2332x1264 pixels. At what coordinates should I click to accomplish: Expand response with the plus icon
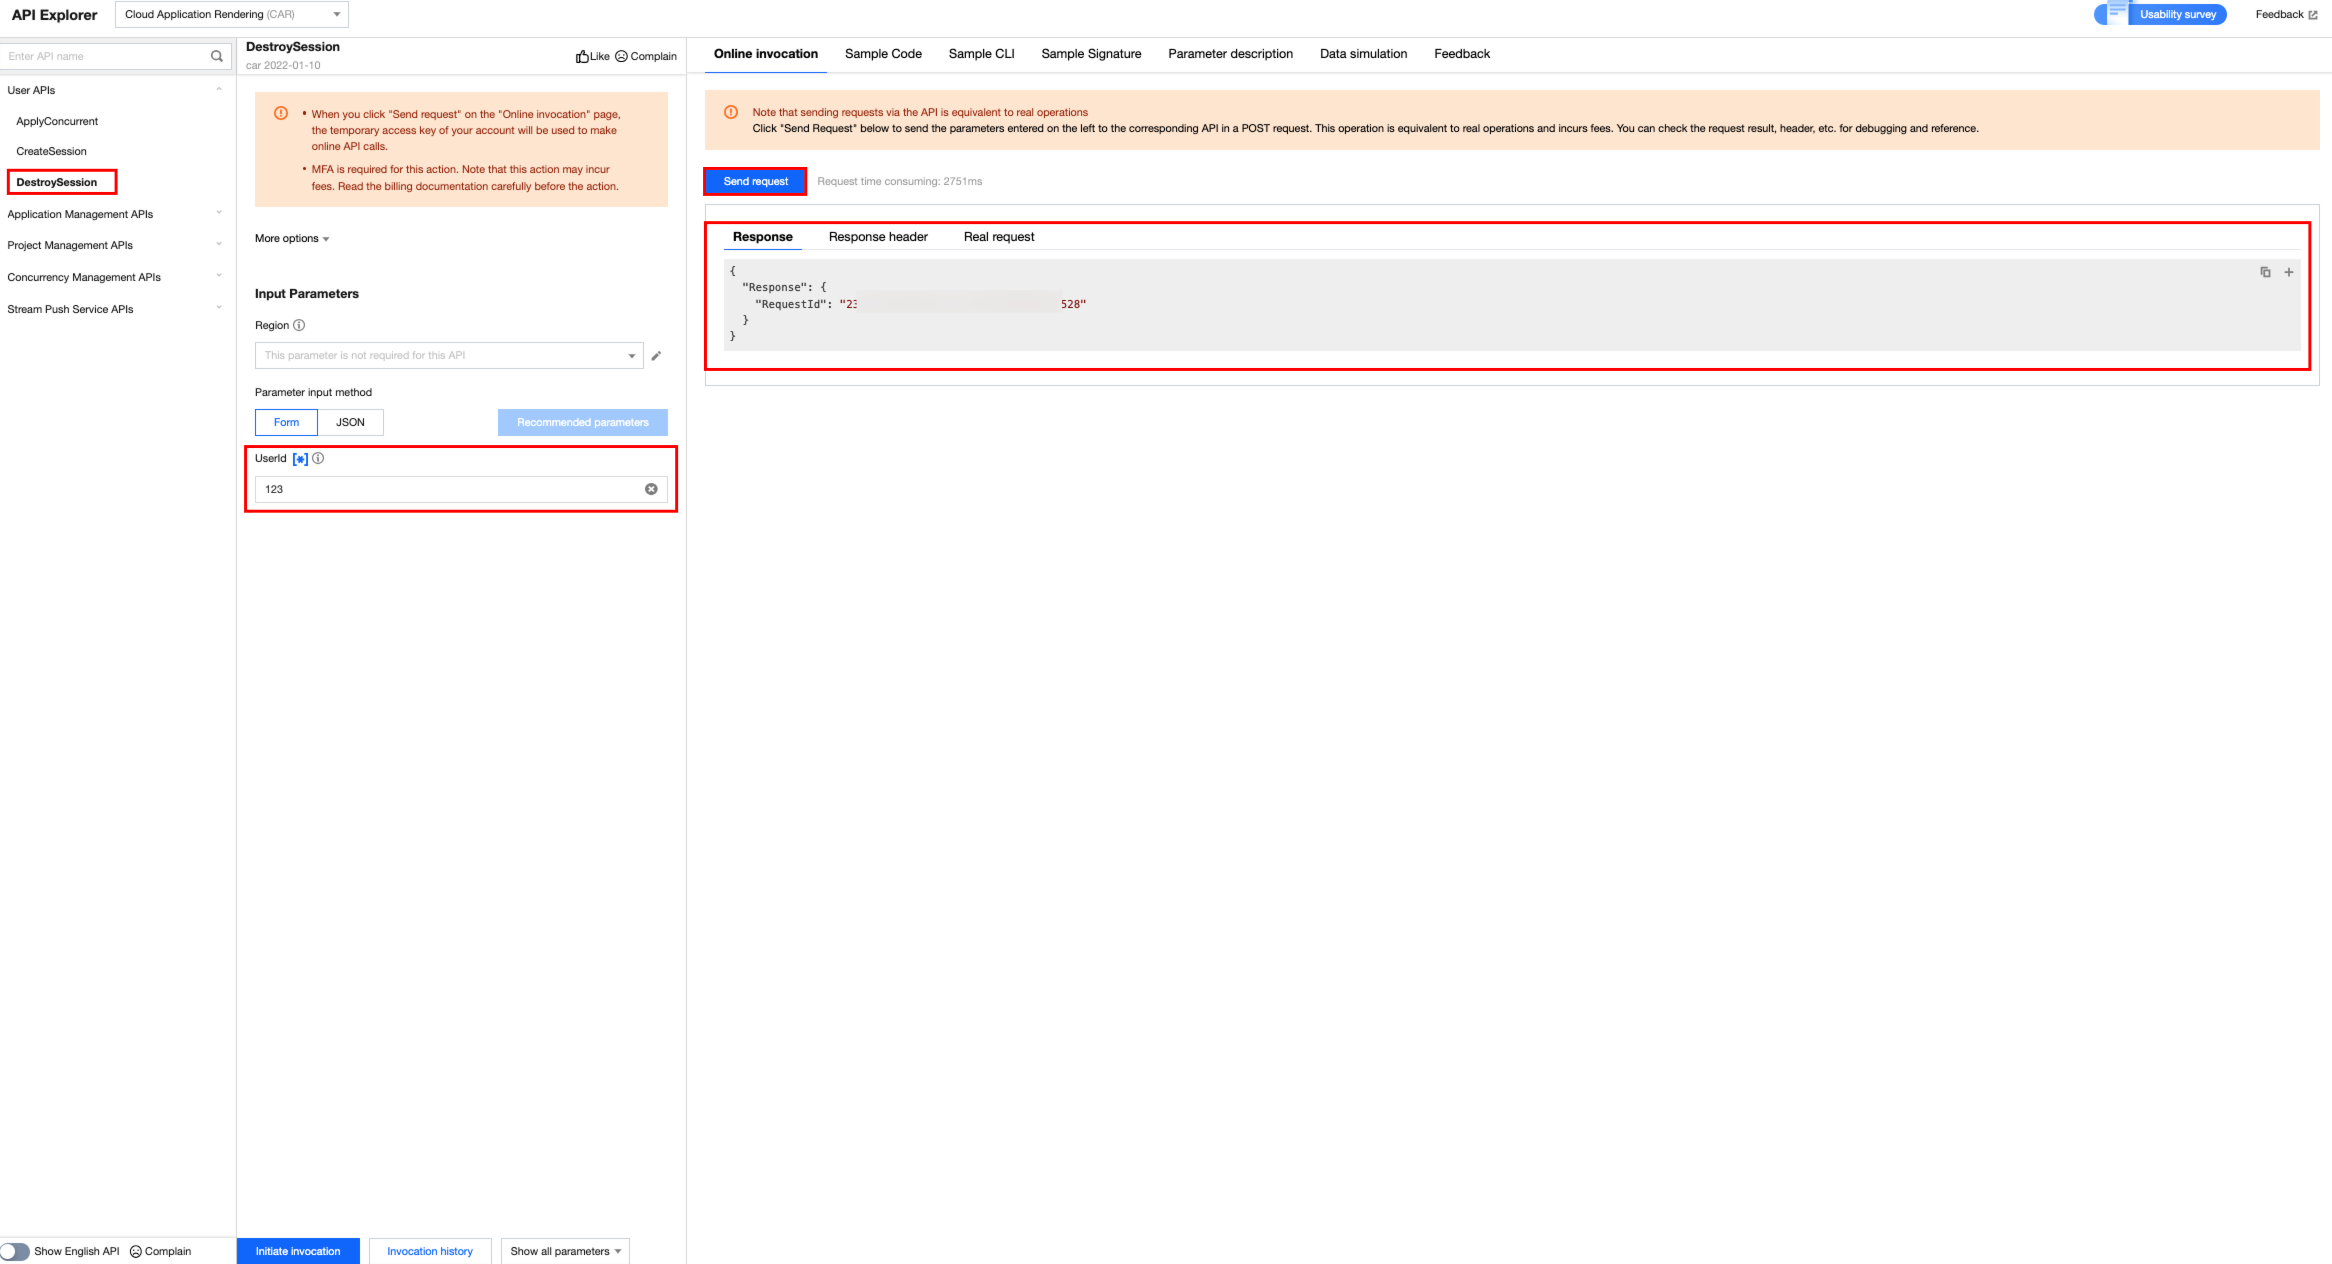tap(2288, 272)
